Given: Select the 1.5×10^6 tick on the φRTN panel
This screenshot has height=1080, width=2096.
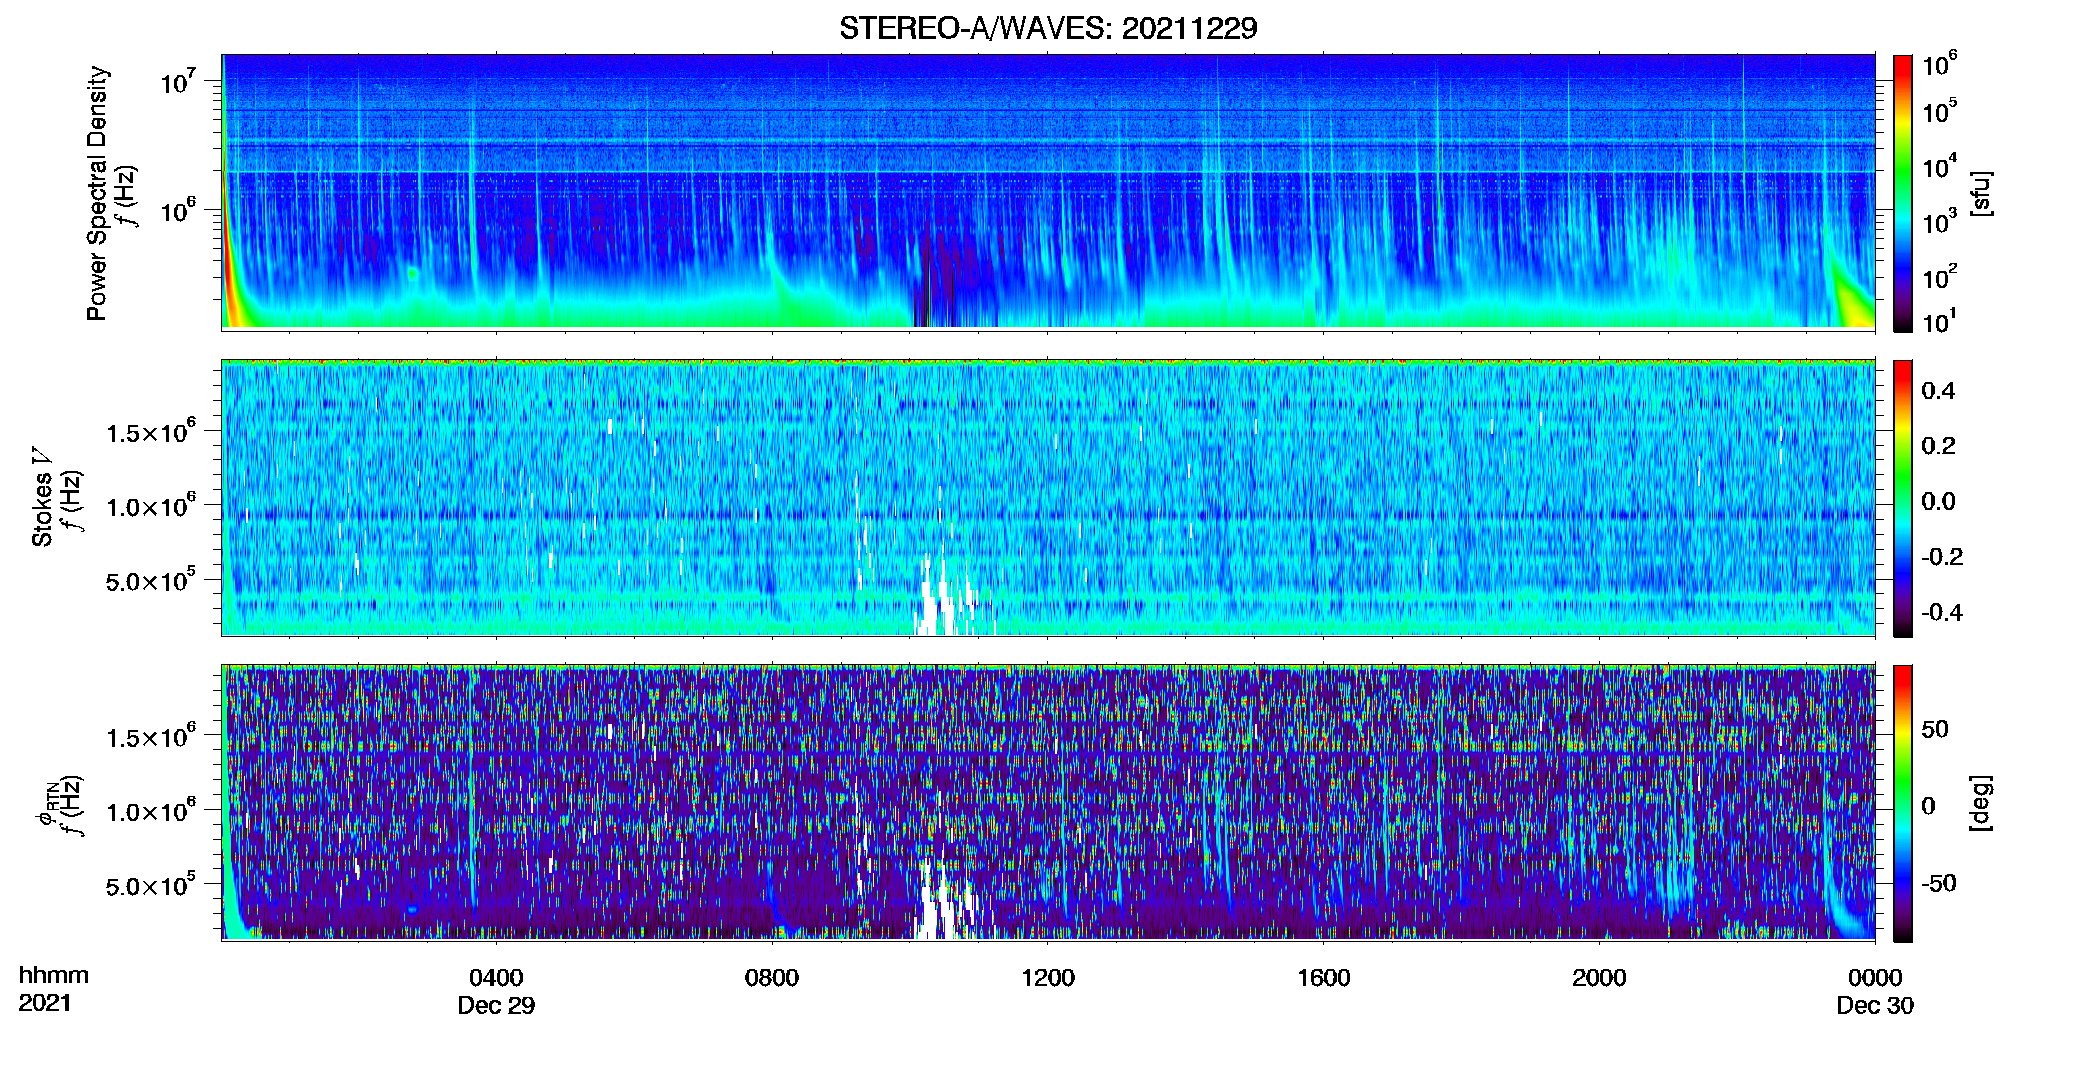Looking at the screenshot, I should [151, 737].
